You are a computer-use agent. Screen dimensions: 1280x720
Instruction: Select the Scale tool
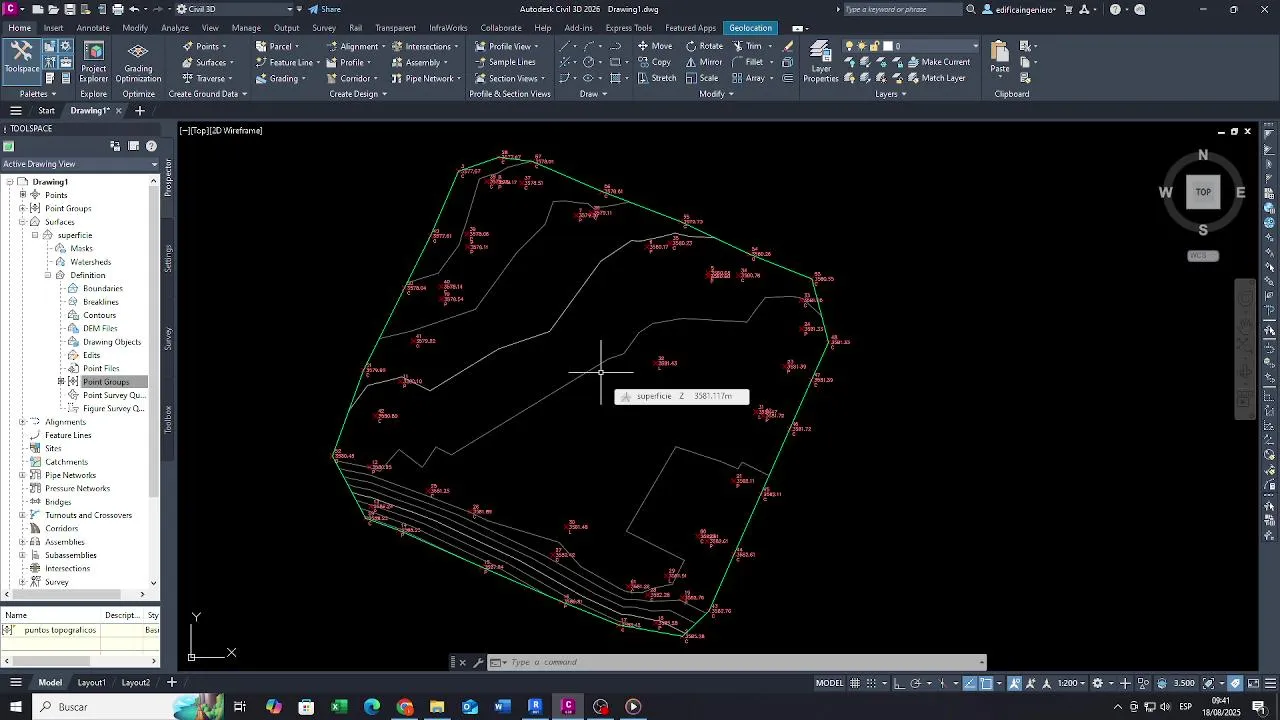click(702, 78)
